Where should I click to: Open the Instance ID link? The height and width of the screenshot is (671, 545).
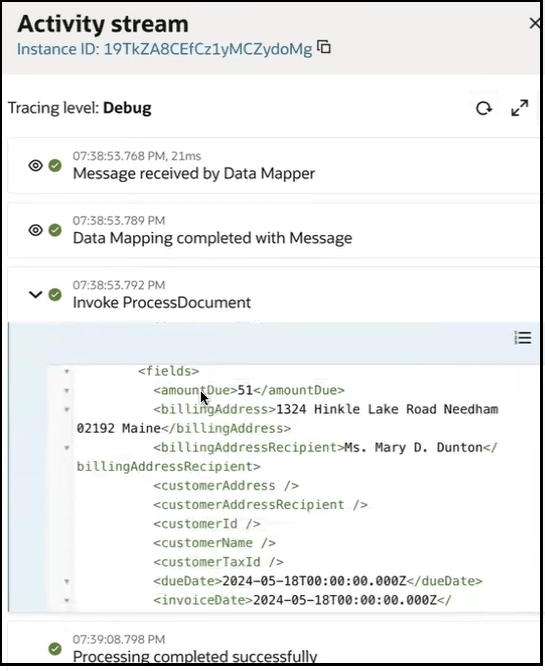(x=165, y=49)
